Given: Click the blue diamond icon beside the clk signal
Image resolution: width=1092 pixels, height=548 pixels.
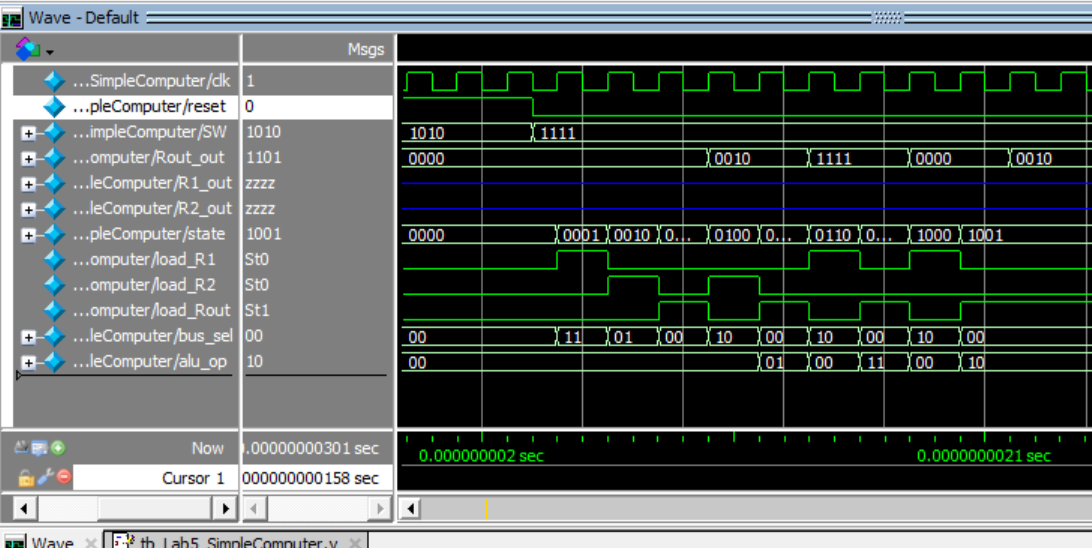Looking at the screenshot, I should click(x=54, y=81).
